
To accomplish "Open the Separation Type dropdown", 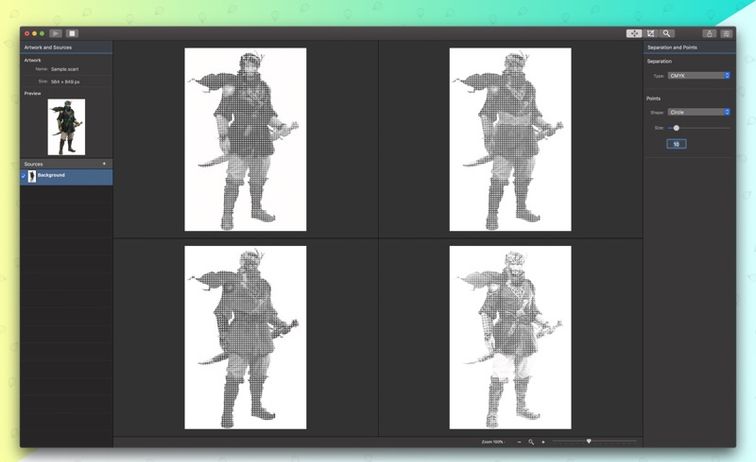I will pos(699,75).
